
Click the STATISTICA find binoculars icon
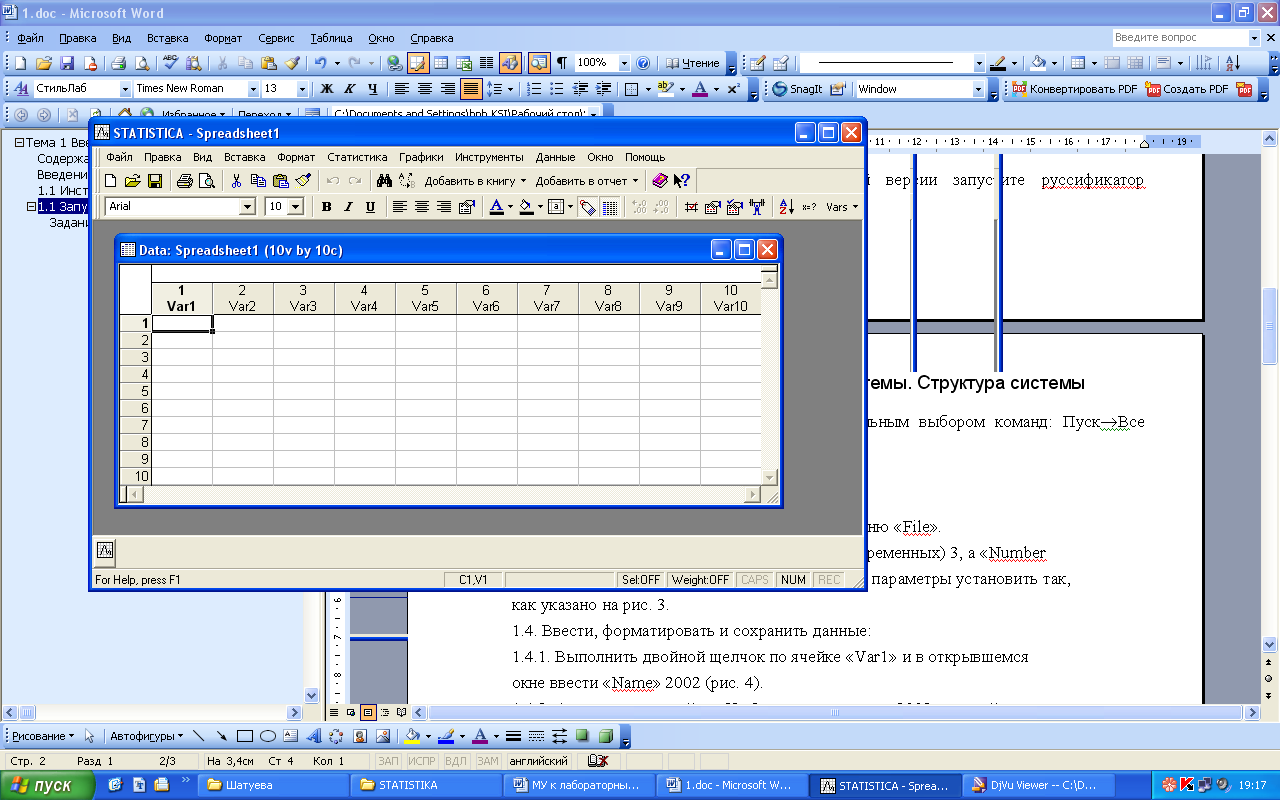tap(384, 181)
